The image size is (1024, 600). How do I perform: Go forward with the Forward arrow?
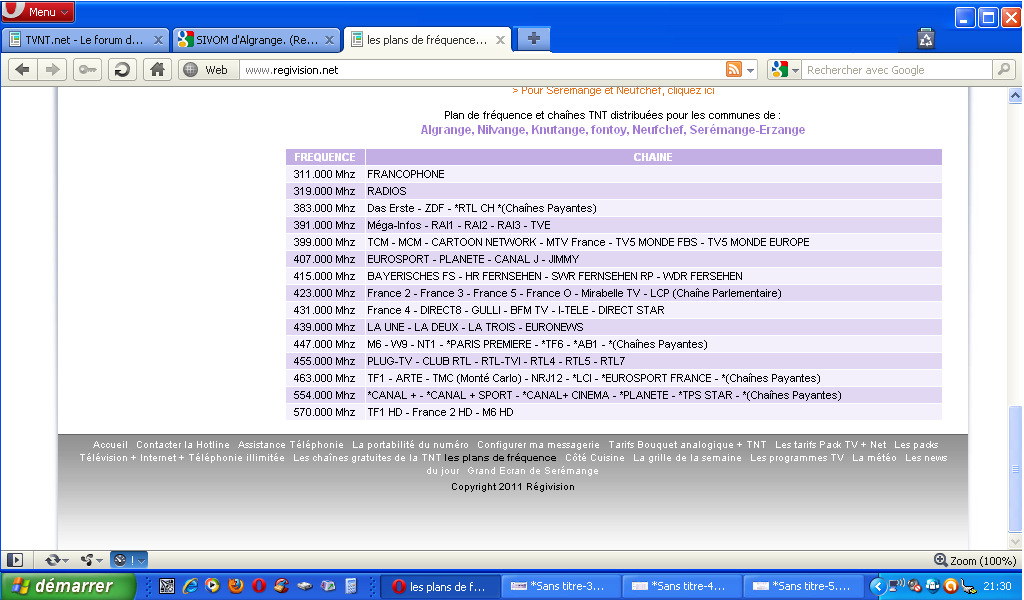click(52, 70)
